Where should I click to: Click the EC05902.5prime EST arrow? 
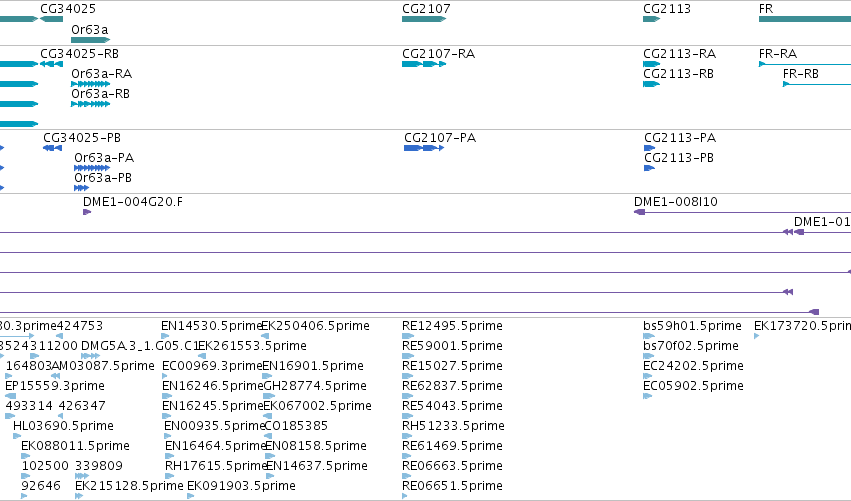647,396
